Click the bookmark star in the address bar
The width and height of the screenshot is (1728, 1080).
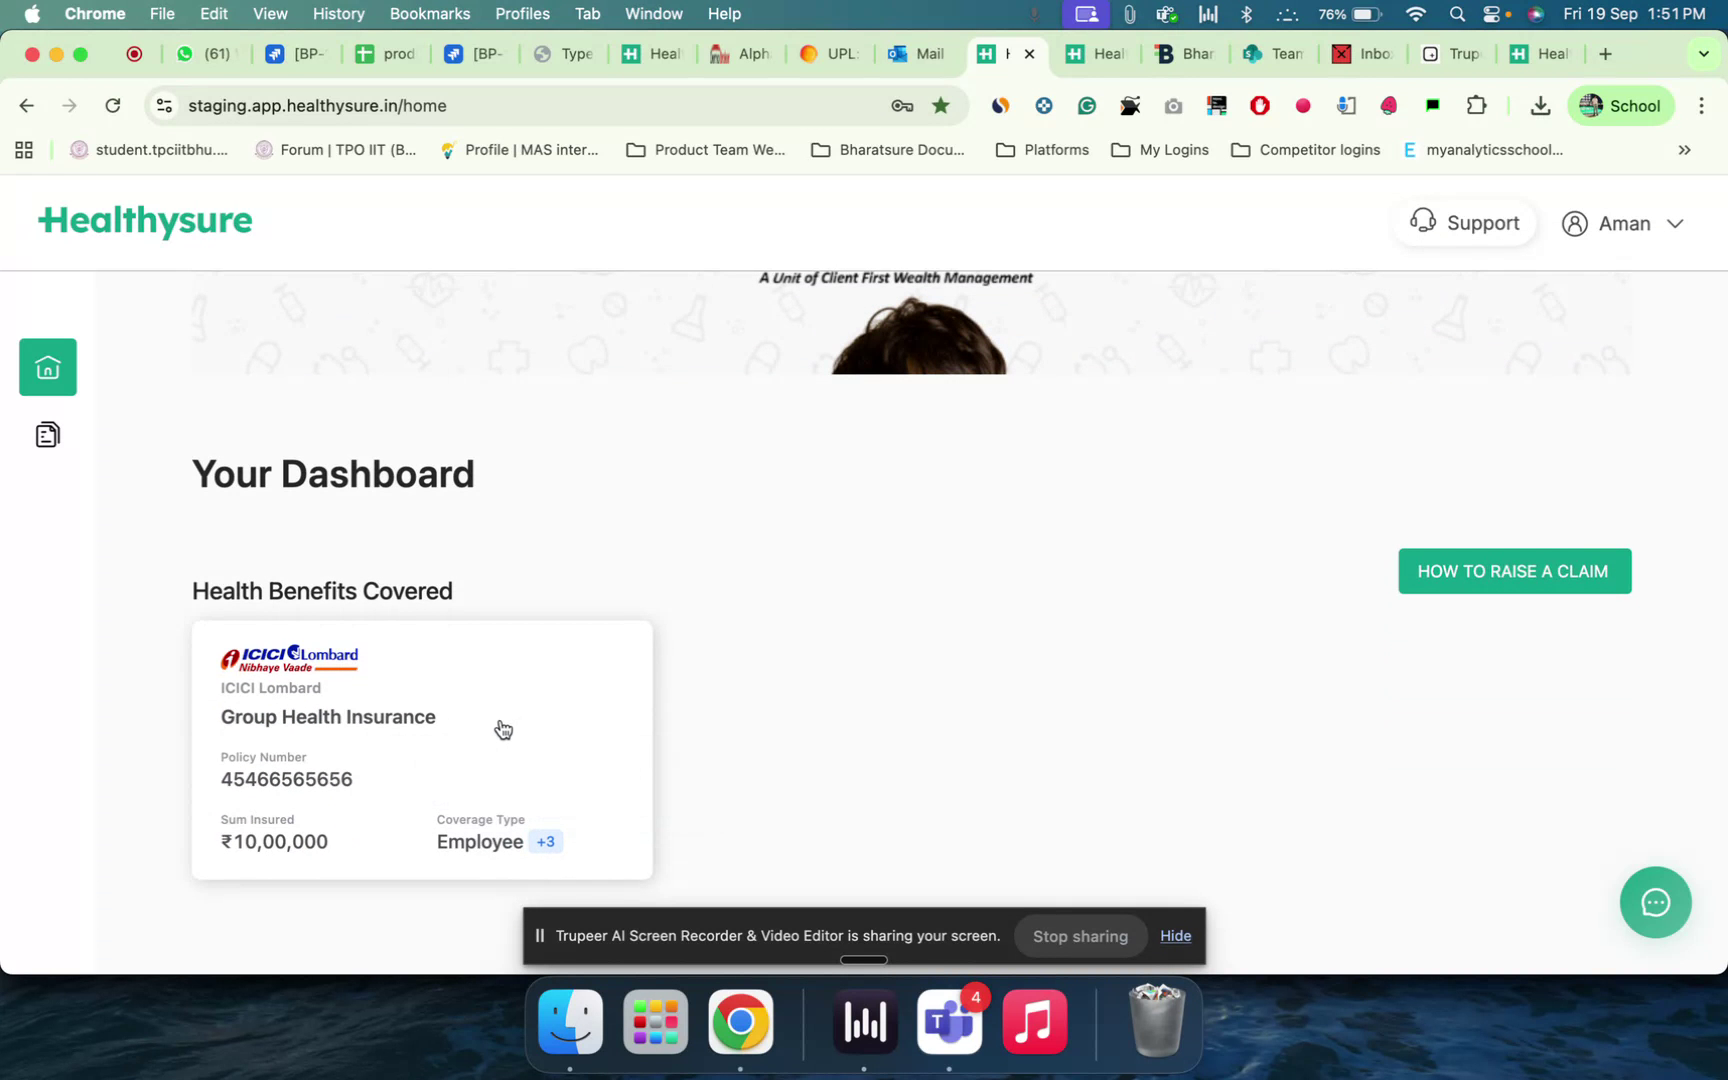click(x=940, y=105)
